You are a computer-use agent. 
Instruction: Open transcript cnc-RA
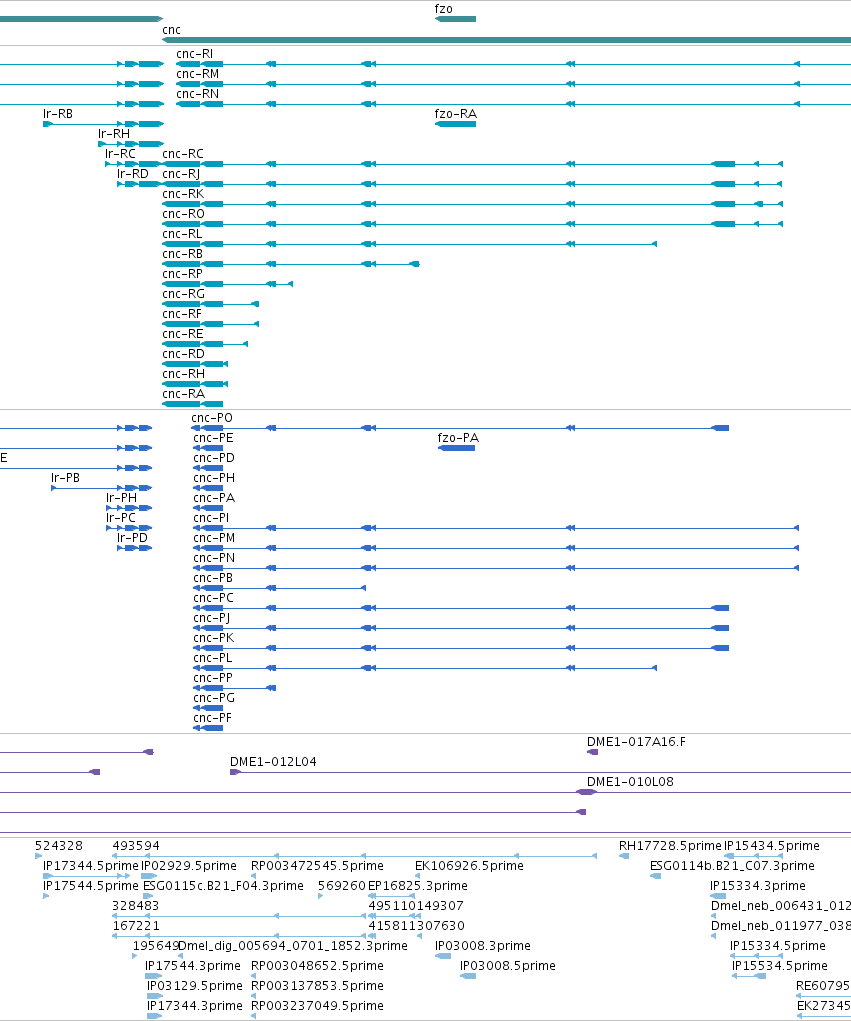pyautogui.click(x=183, y=394)
